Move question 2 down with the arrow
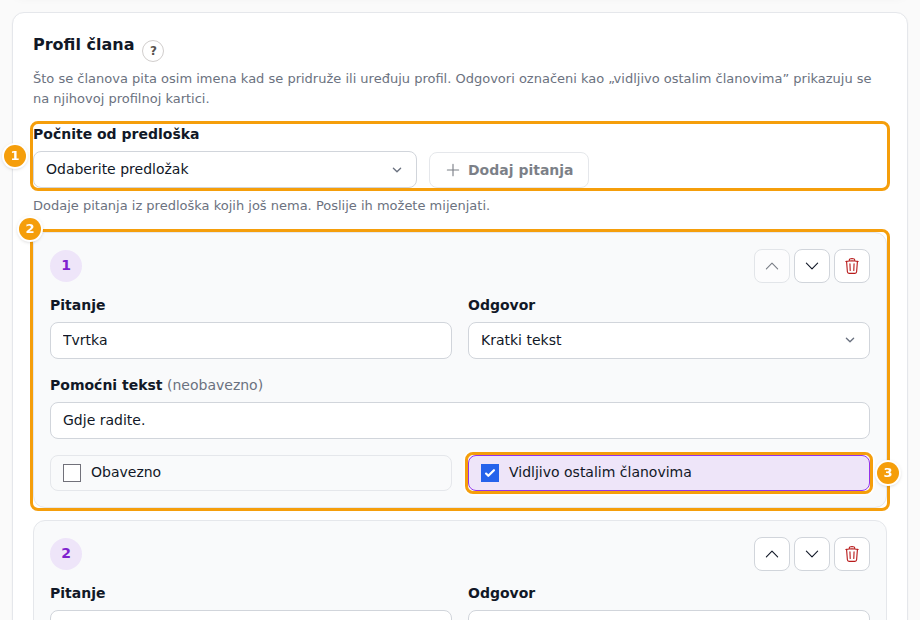This screenshot has width=920, height=620. (811, 554)
